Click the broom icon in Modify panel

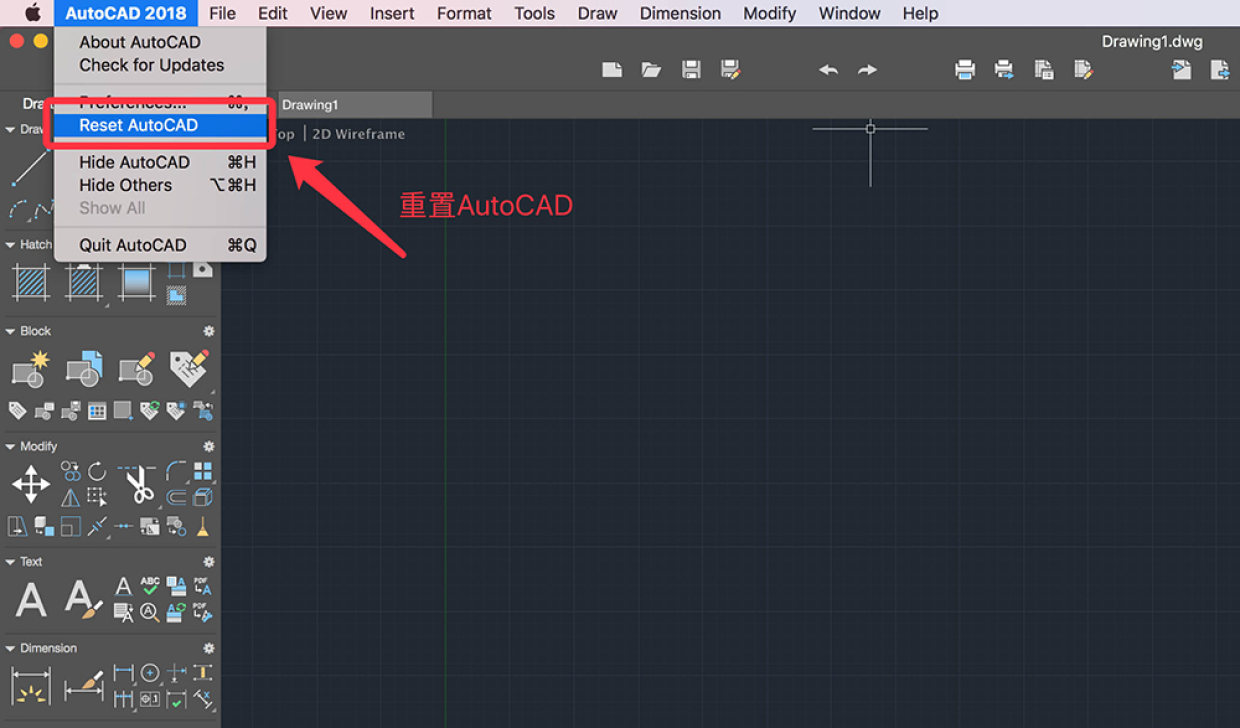pyautogui.click(x=203, y=526)
